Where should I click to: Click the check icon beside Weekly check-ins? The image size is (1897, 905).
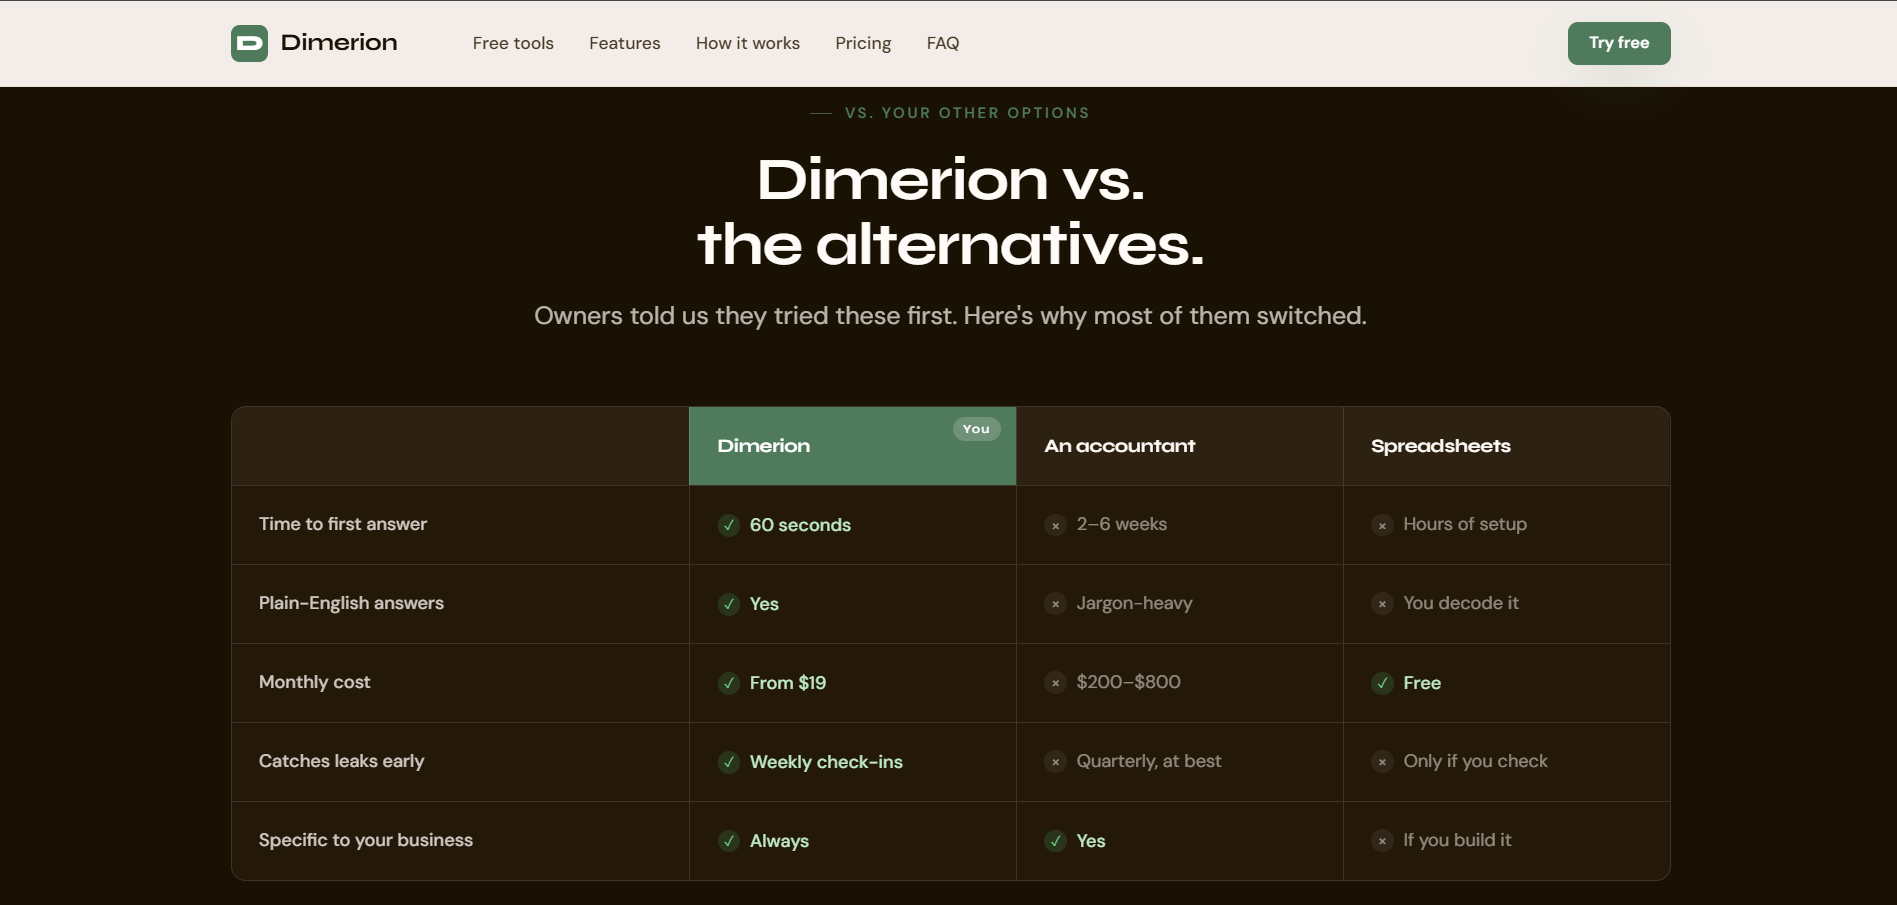coord(729,762)
